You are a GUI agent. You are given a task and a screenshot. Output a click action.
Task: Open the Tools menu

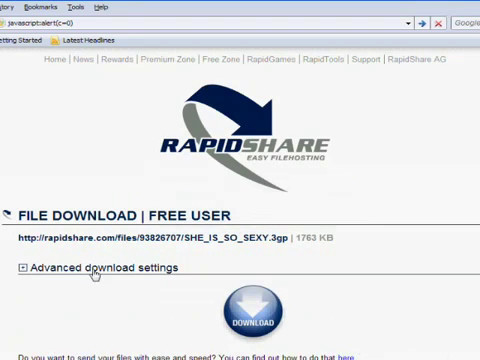[x=76, y=7]
